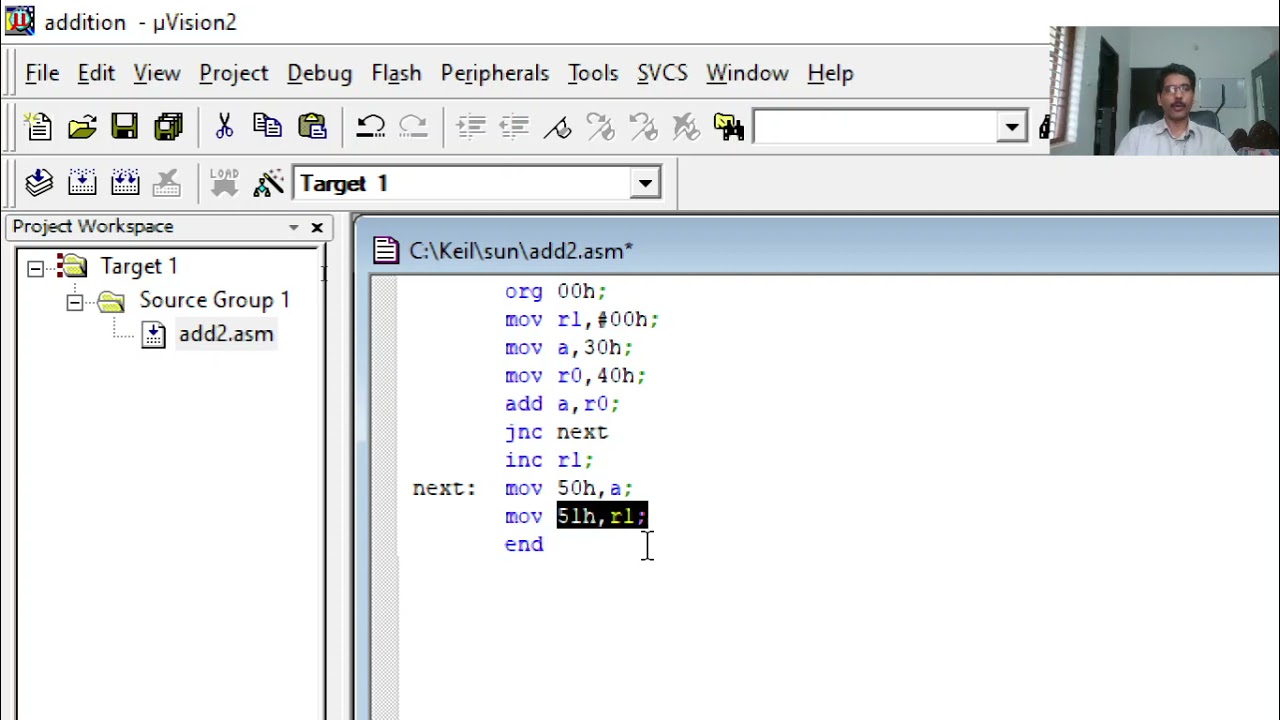Select Target 1 in project tree
This screenshot has width=1280, height=720.
(x=138, y=267)
